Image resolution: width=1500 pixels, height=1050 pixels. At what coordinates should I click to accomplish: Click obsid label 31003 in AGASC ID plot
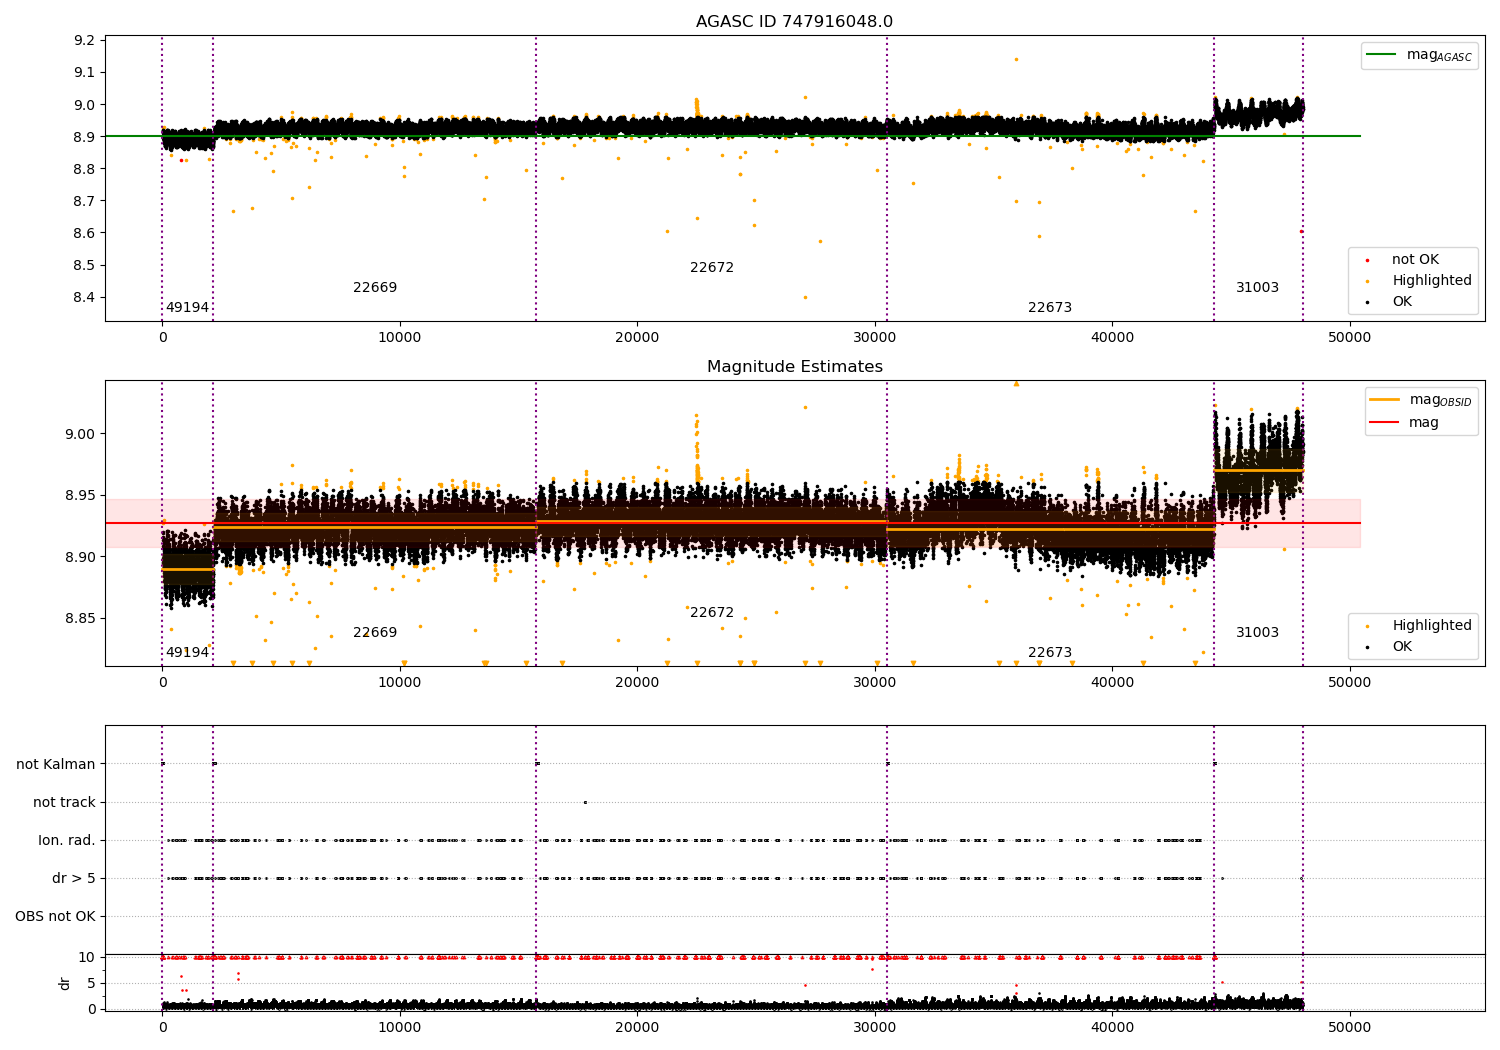pyautogui.click(x=1257, y=288)
